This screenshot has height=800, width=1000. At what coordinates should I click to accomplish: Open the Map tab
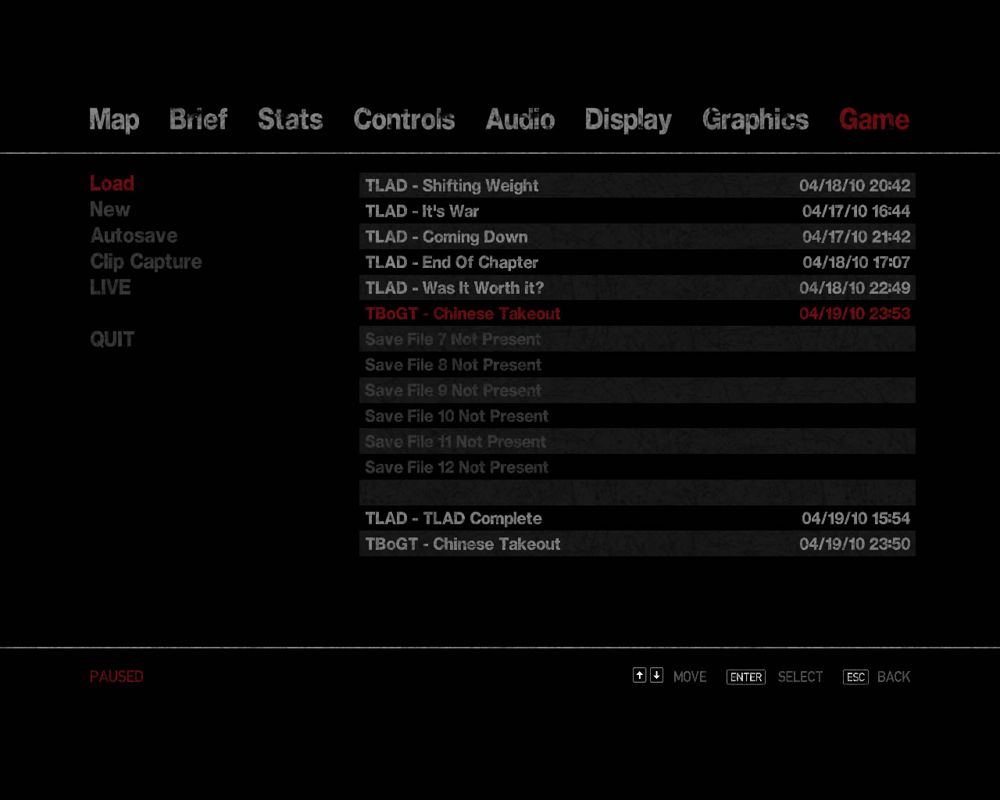(x=114, y=120)
